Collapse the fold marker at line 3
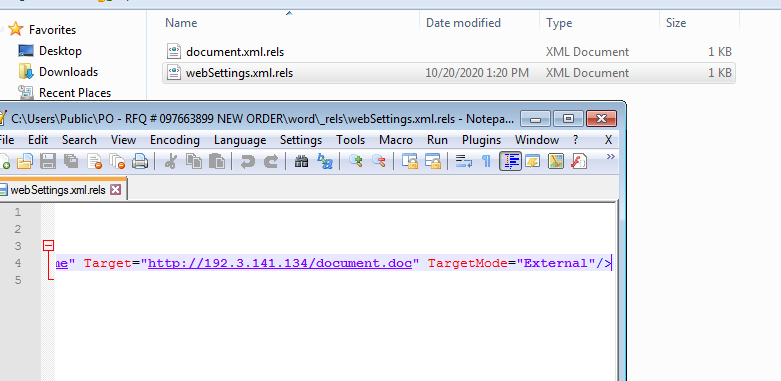Screen dimensions: 781x381 [48, 246]
